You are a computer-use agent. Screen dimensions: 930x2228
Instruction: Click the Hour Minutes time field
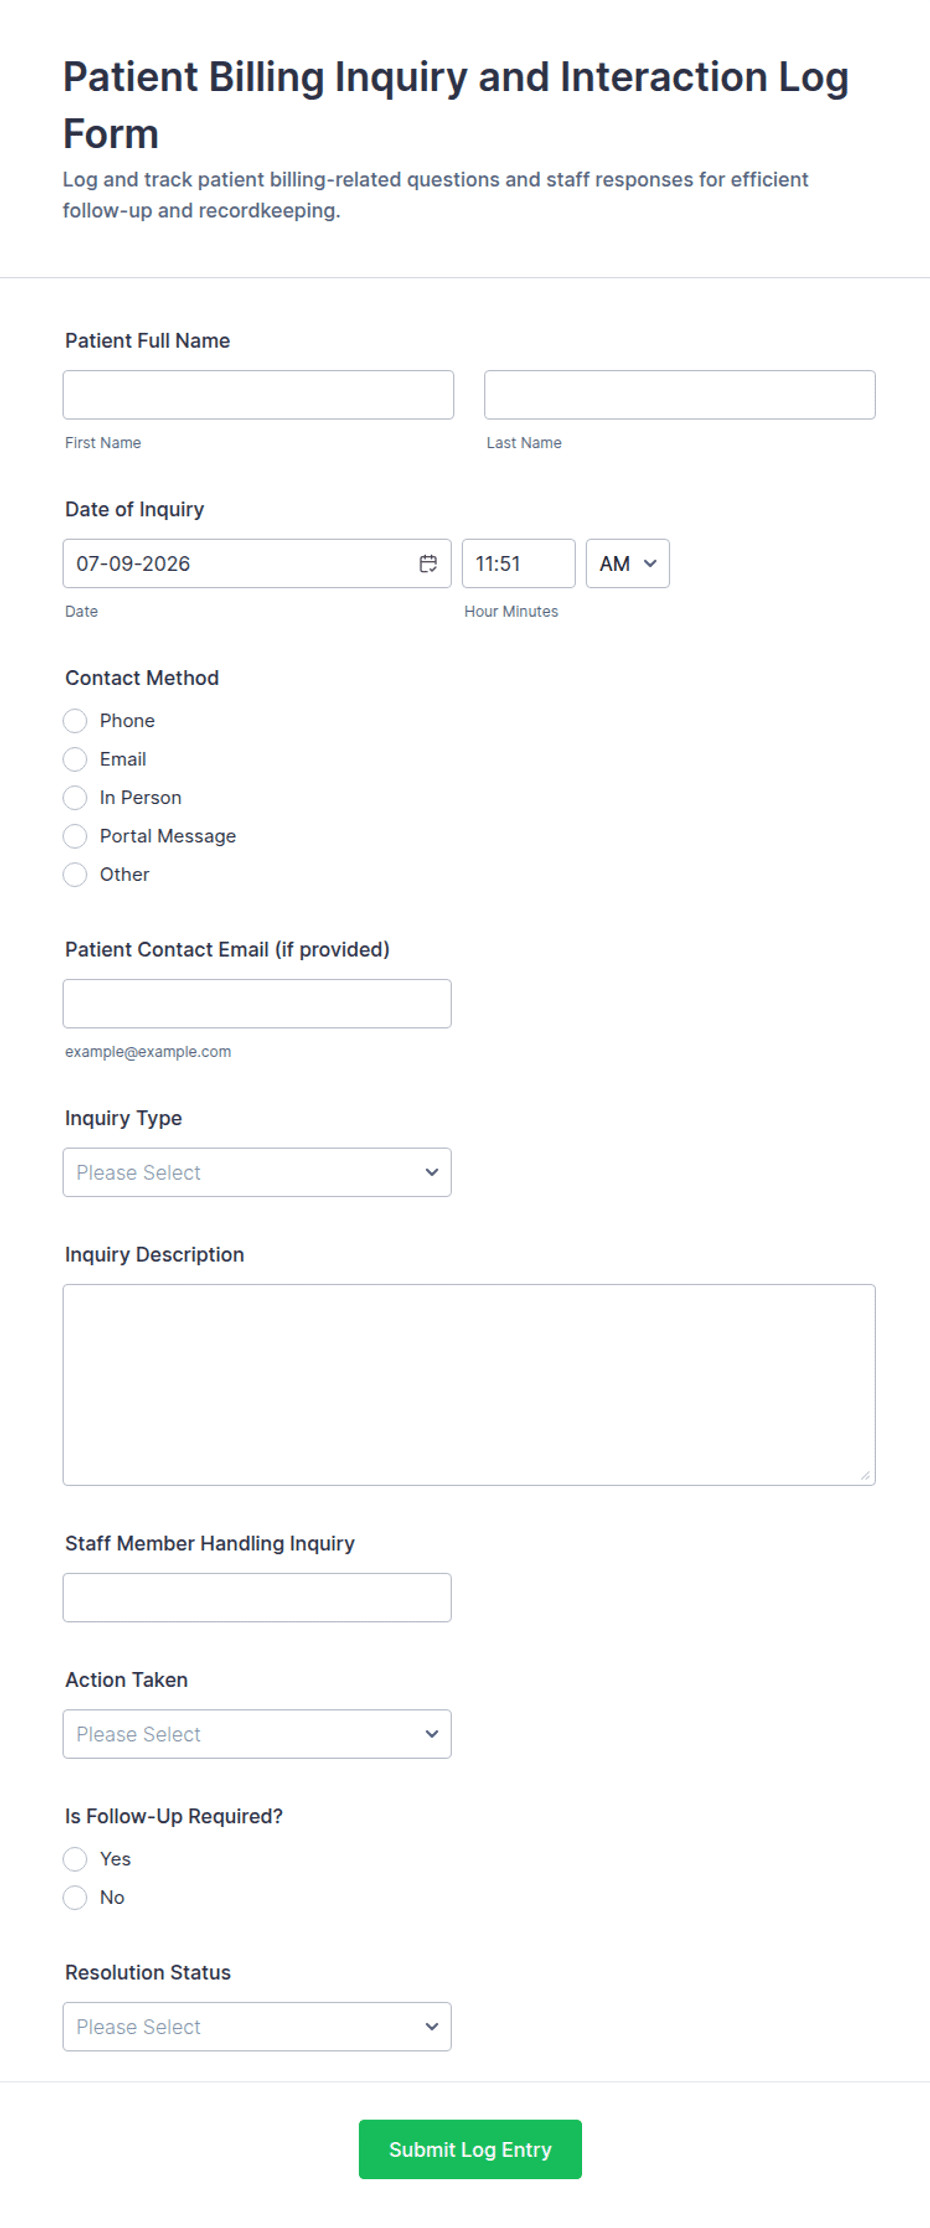[x=519, y=564]
